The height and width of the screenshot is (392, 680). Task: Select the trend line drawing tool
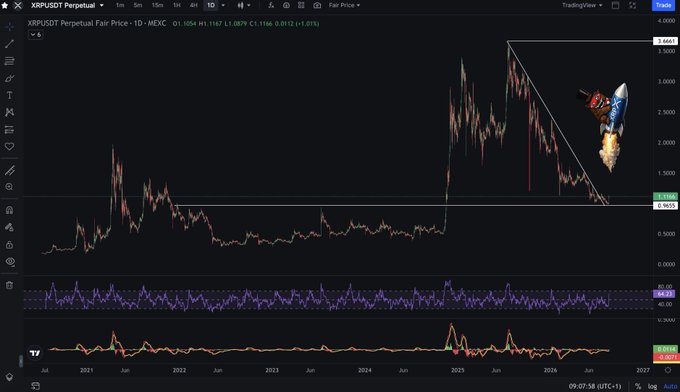tap(9, 44)
